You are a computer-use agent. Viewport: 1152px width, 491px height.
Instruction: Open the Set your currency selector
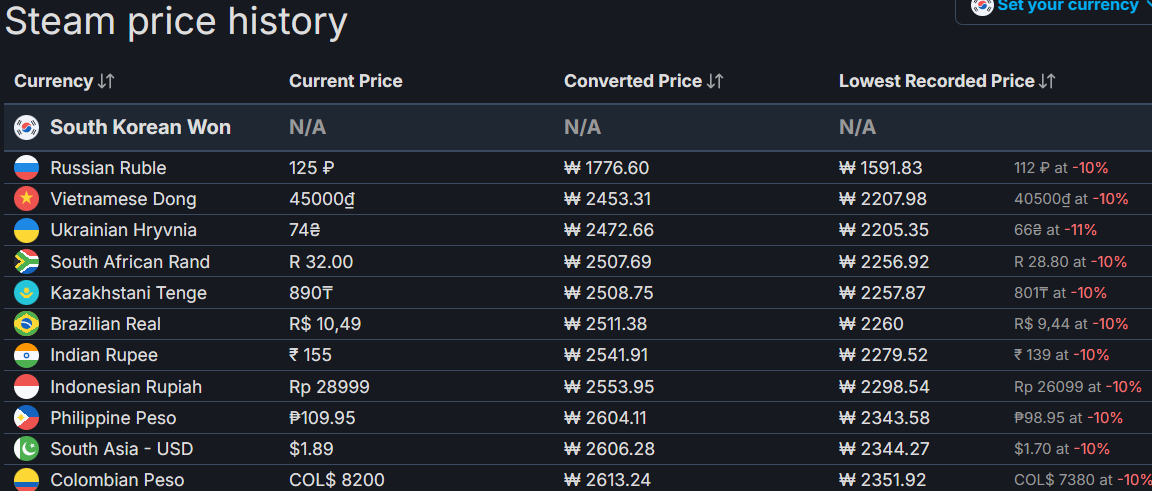point(1058,7)
